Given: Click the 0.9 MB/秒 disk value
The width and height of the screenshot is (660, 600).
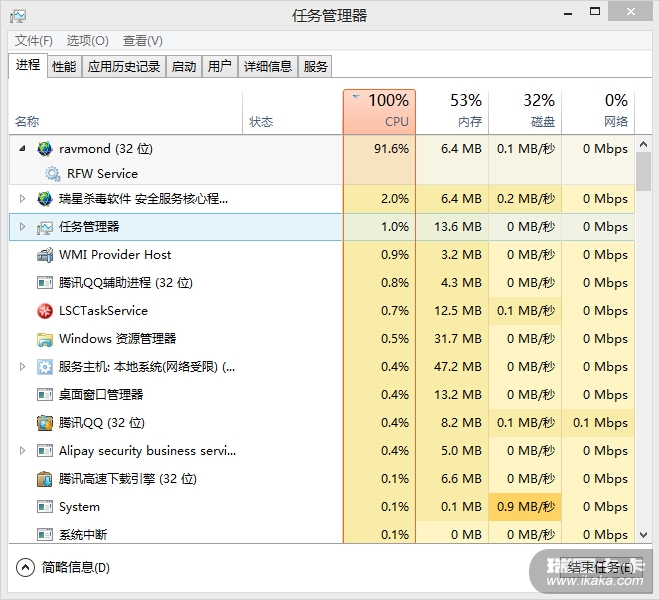Looking at the screenshot, I should [x=526, y=507].
